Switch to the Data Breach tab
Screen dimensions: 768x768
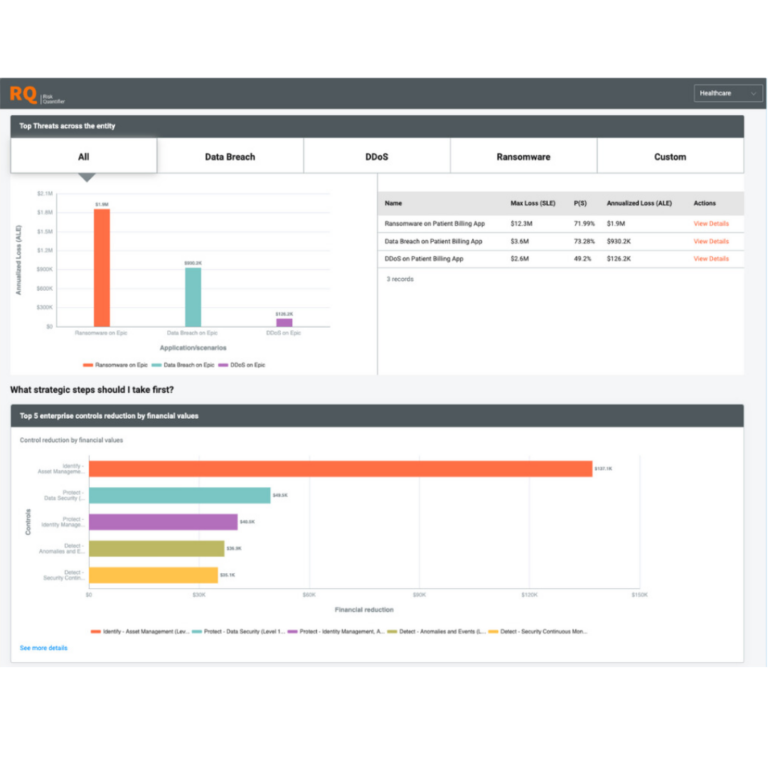[x=230, y=156]
